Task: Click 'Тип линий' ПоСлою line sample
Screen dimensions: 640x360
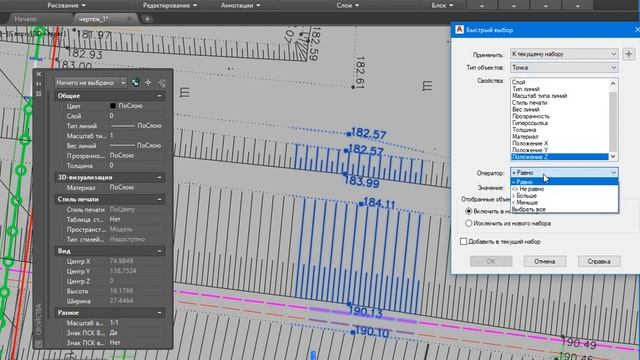Action: tap(123, 126)
